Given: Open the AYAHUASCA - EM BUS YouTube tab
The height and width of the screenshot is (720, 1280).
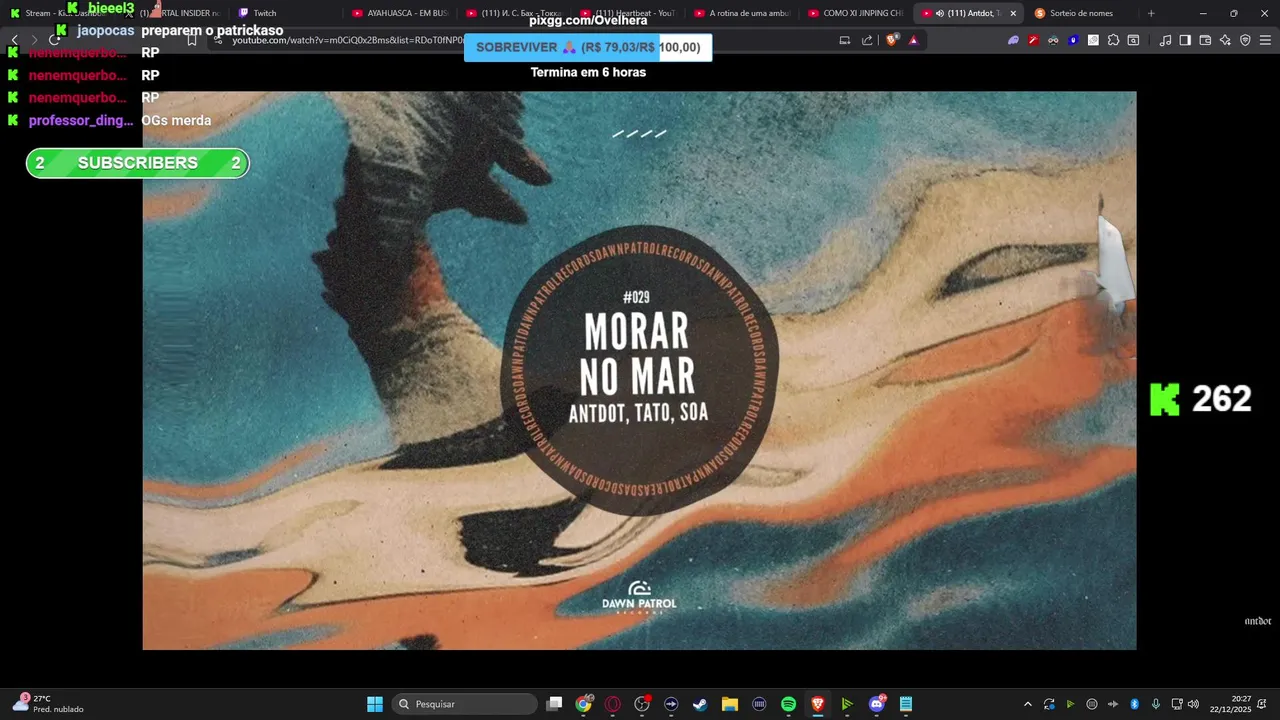Looking at the screenshot, I should [400, 13].
